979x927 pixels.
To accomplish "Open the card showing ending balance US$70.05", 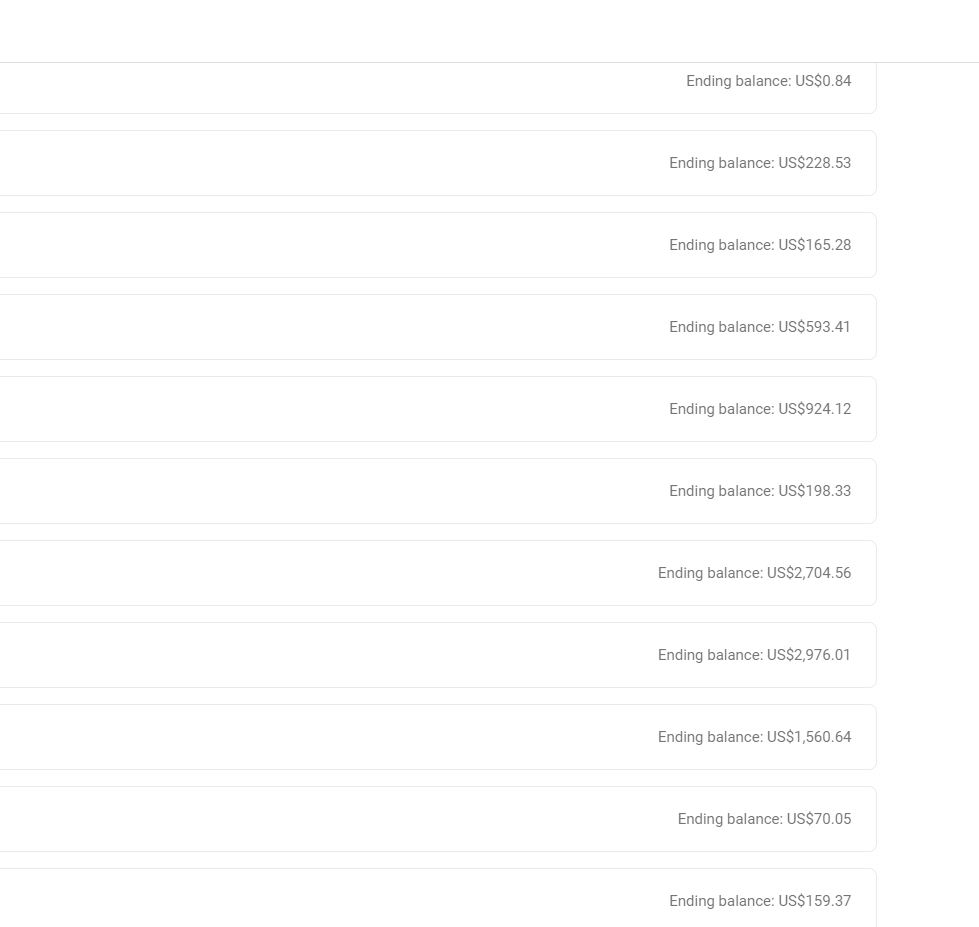I will (x=438, y=819).
